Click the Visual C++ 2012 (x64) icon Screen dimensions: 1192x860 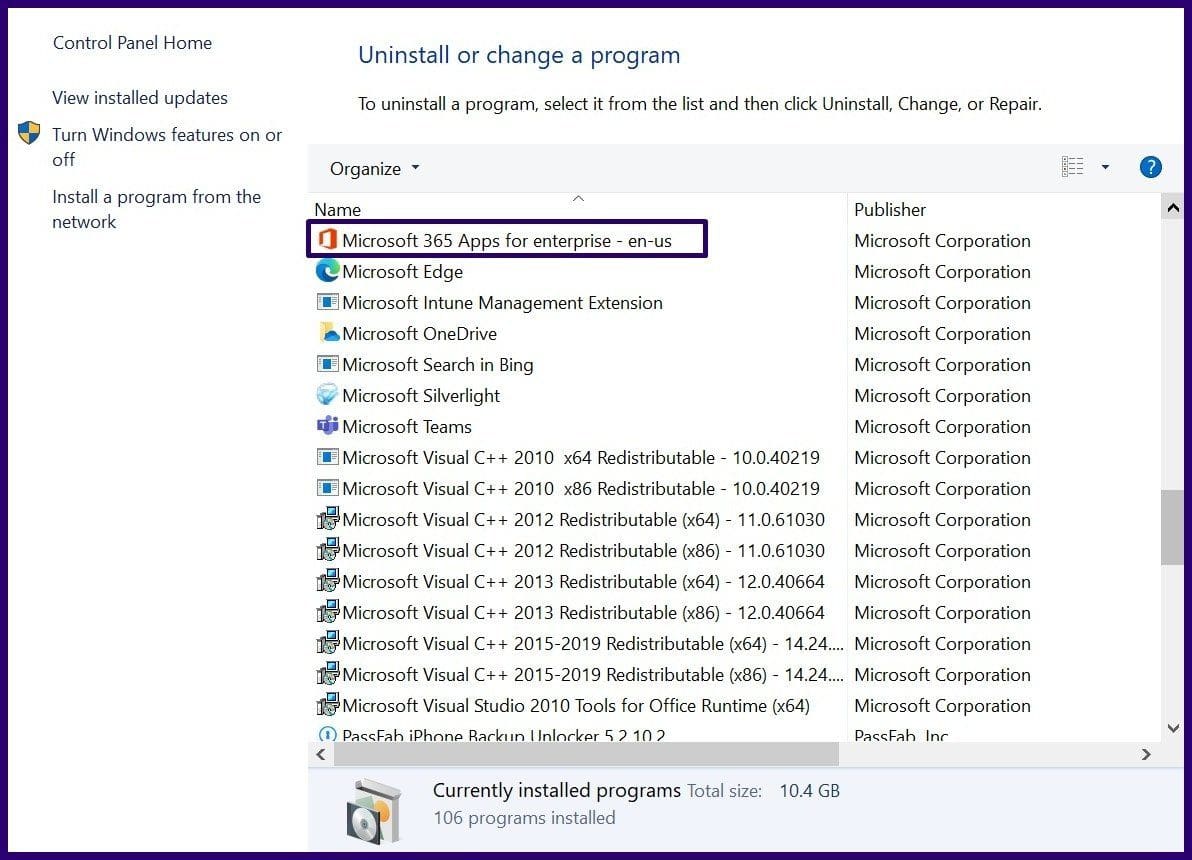pyautogui.click(x=328, y=519)
